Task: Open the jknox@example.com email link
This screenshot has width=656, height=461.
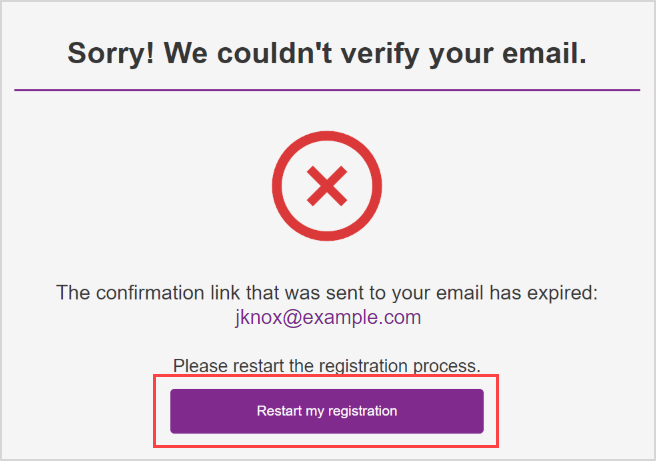Action: point(327,318)
